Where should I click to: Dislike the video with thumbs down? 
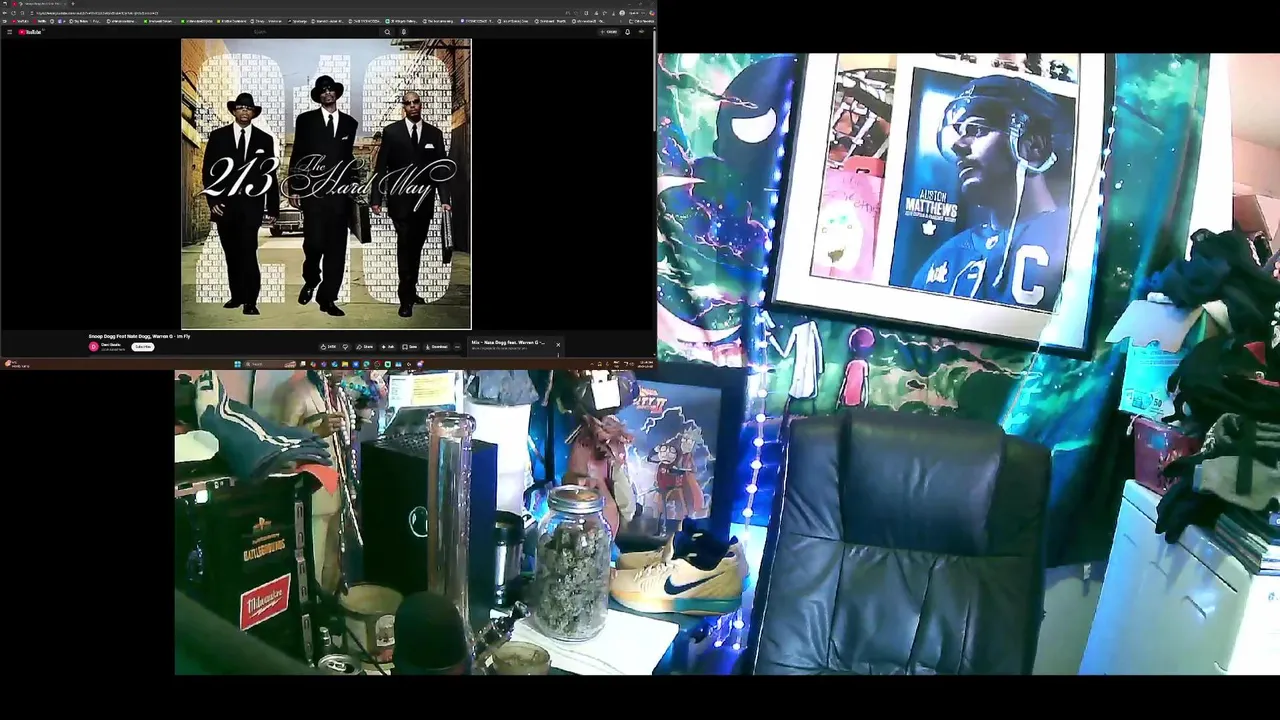pyautogui.click(x=345, y=347)
